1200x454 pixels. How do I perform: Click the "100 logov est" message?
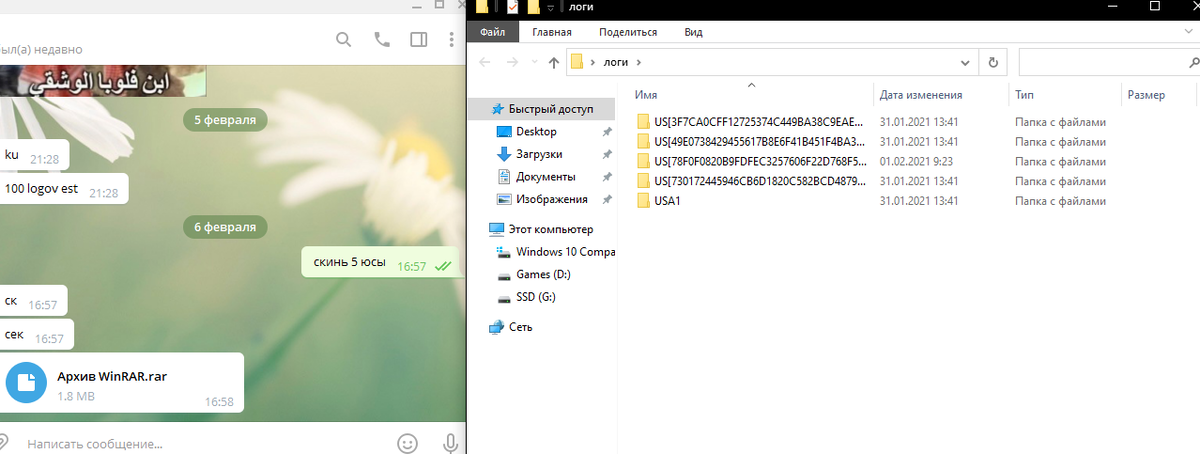coord(62,190)
